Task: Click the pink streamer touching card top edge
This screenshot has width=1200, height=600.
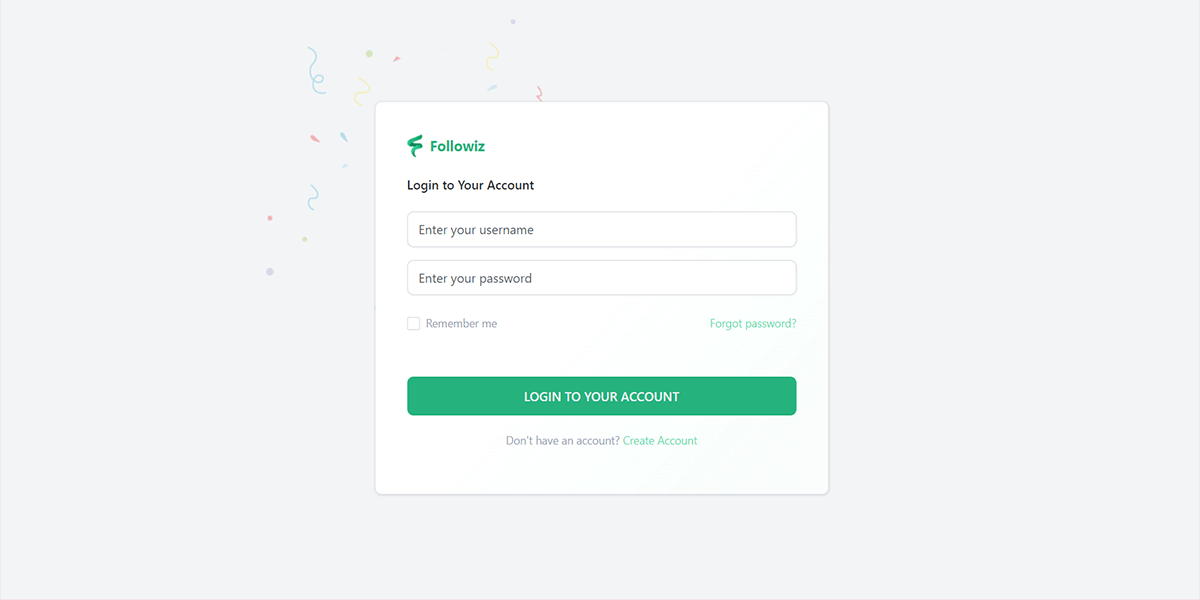Action: click(539, 94)
